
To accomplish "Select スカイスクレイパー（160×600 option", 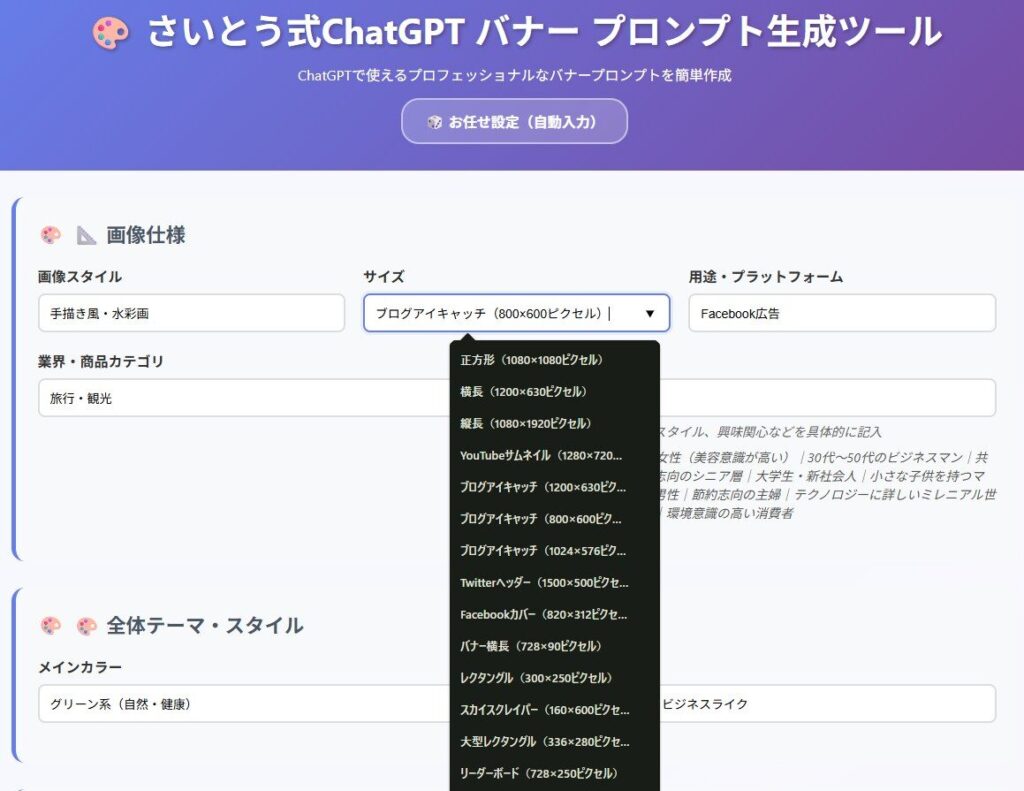I will [554, 710].
